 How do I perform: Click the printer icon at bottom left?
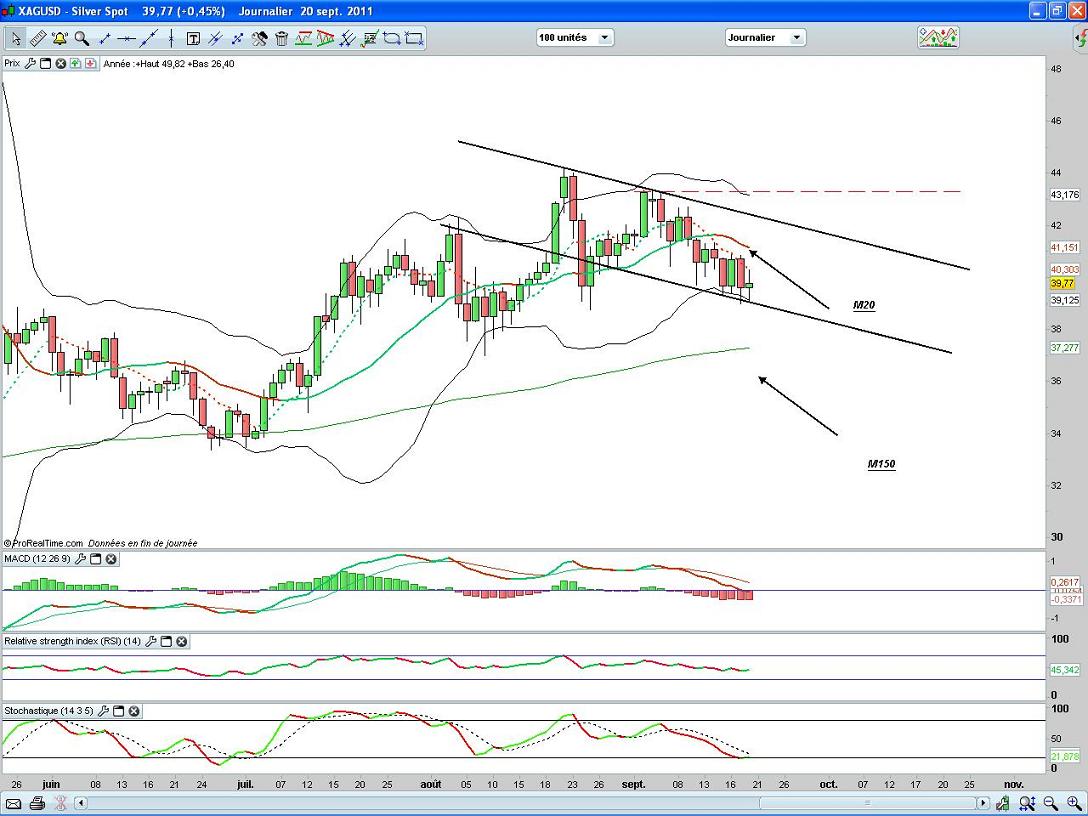click(x=37, y=803)
